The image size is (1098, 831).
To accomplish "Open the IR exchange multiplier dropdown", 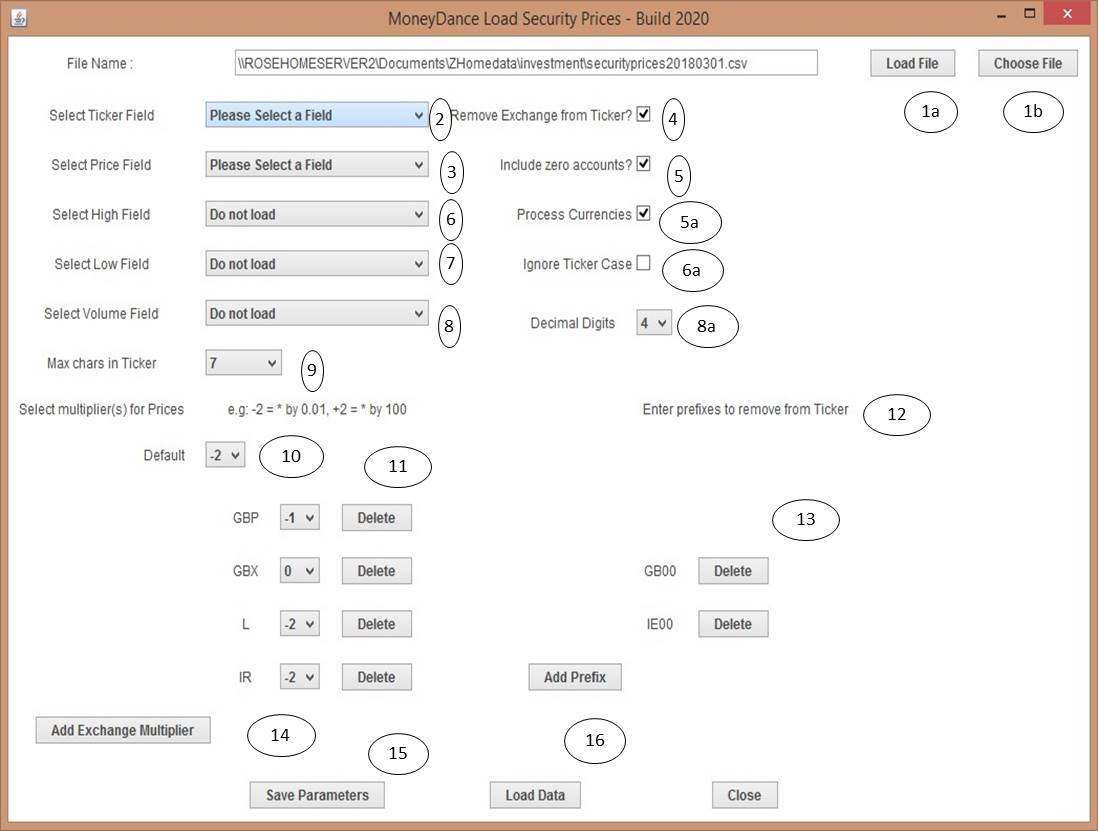I will coord(300,677).
